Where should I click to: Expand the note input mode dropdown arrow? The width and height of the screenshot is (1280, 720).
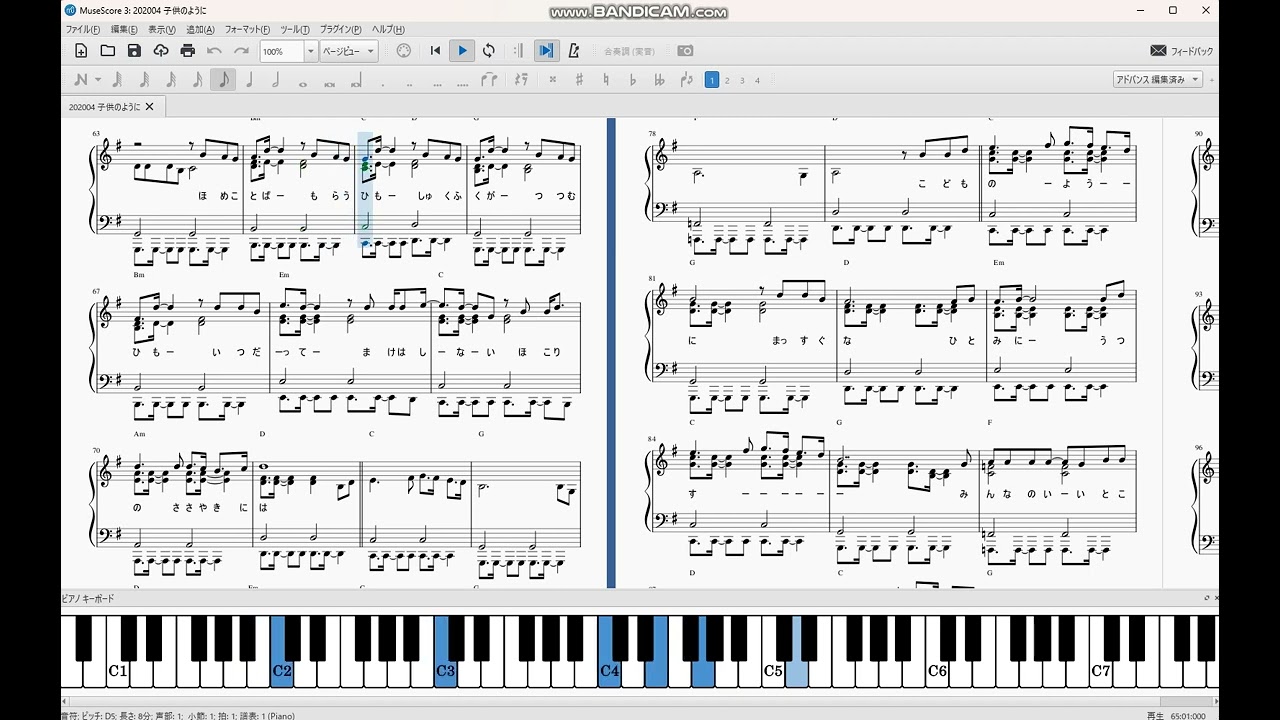pos(97,80)
